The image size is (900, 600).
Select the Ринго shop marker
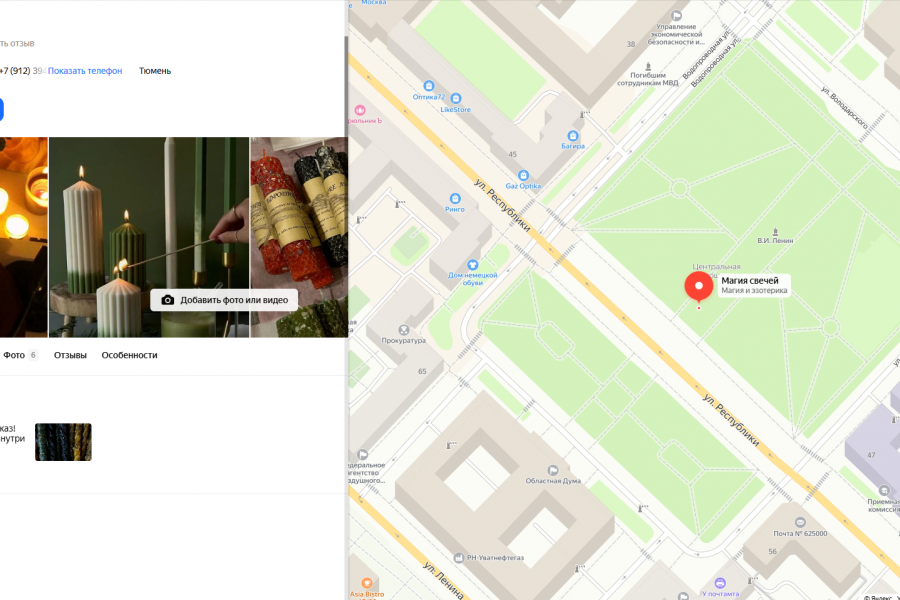click(x=455, y=199)
